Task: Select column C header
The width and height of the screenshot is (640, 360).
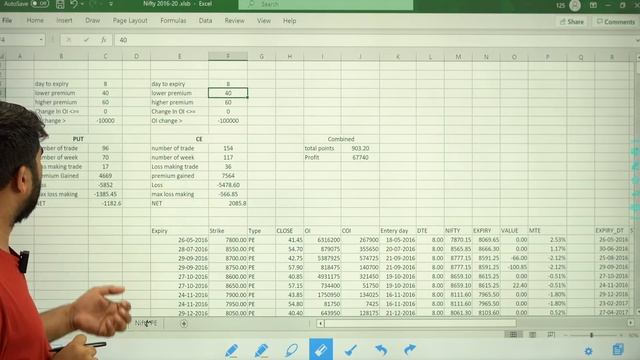Action: tap(105, 56)
